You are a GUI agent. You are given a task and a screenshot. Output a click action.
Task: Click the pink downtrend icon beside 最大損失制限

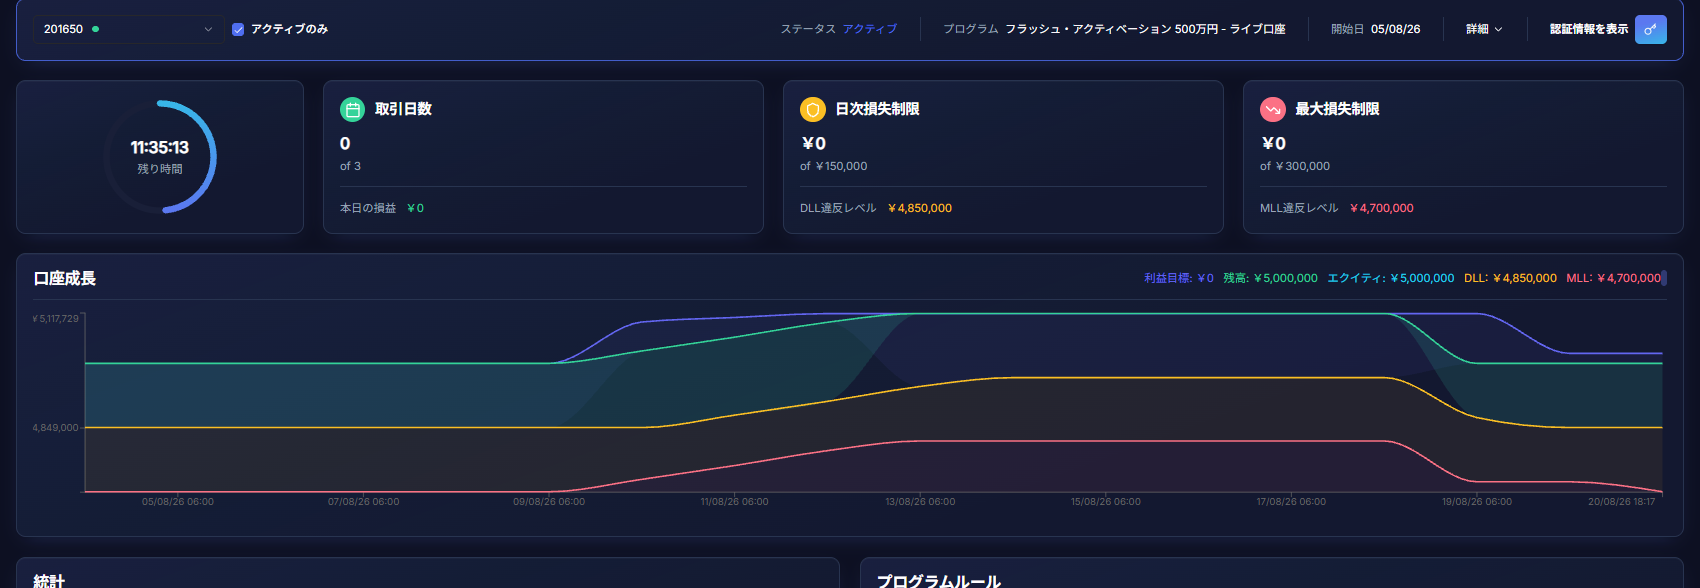[x=1273, y=109]
